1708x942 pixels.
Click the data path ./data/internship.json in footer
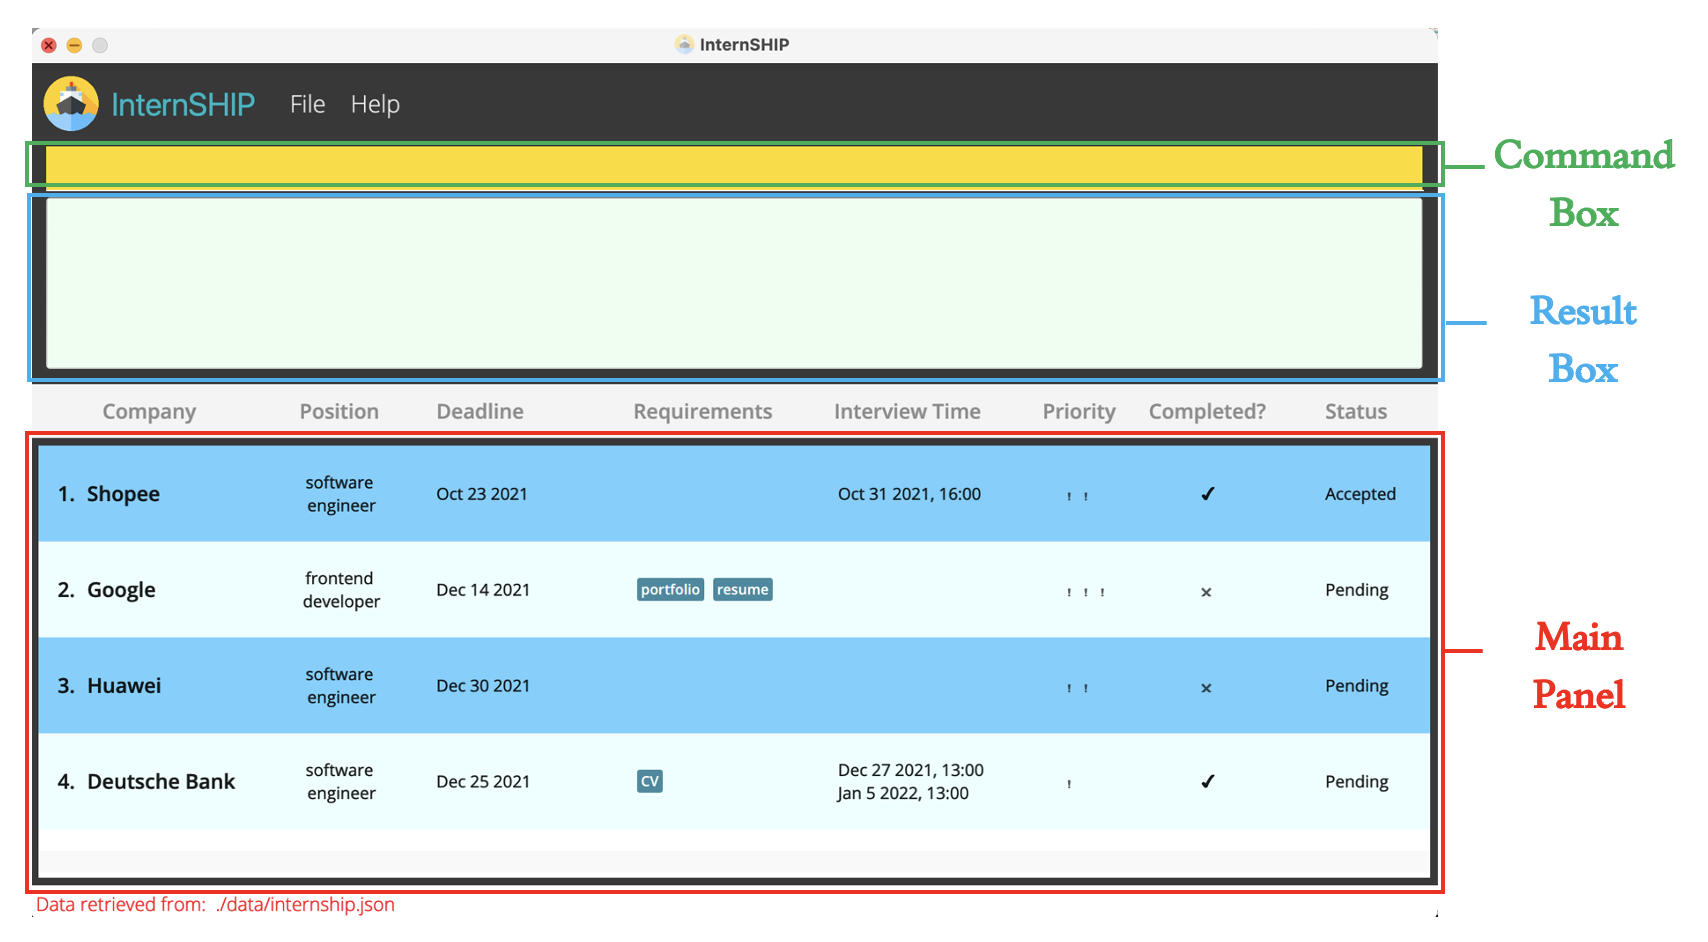305,904
